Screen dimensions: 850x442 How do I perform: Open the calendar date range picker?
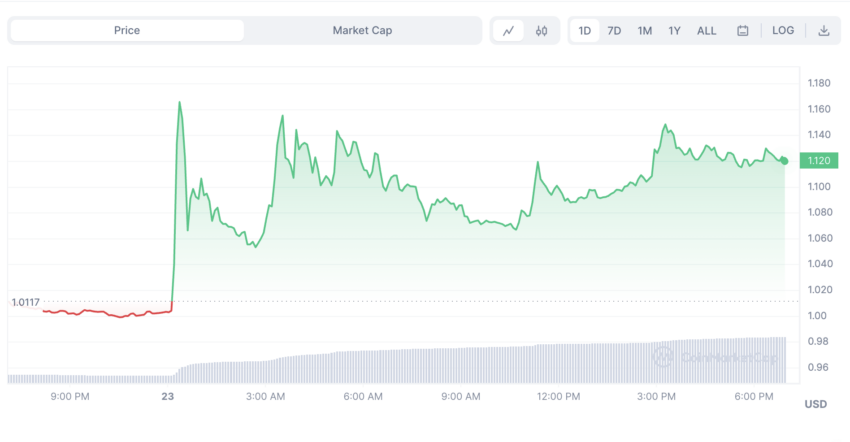pyautogui.click(x=743, y=31)
